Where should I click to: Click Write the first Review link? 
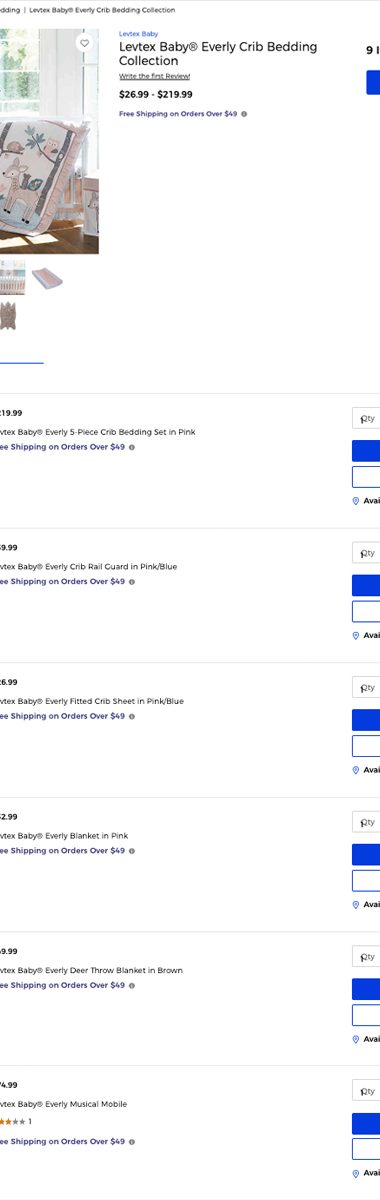154,76
